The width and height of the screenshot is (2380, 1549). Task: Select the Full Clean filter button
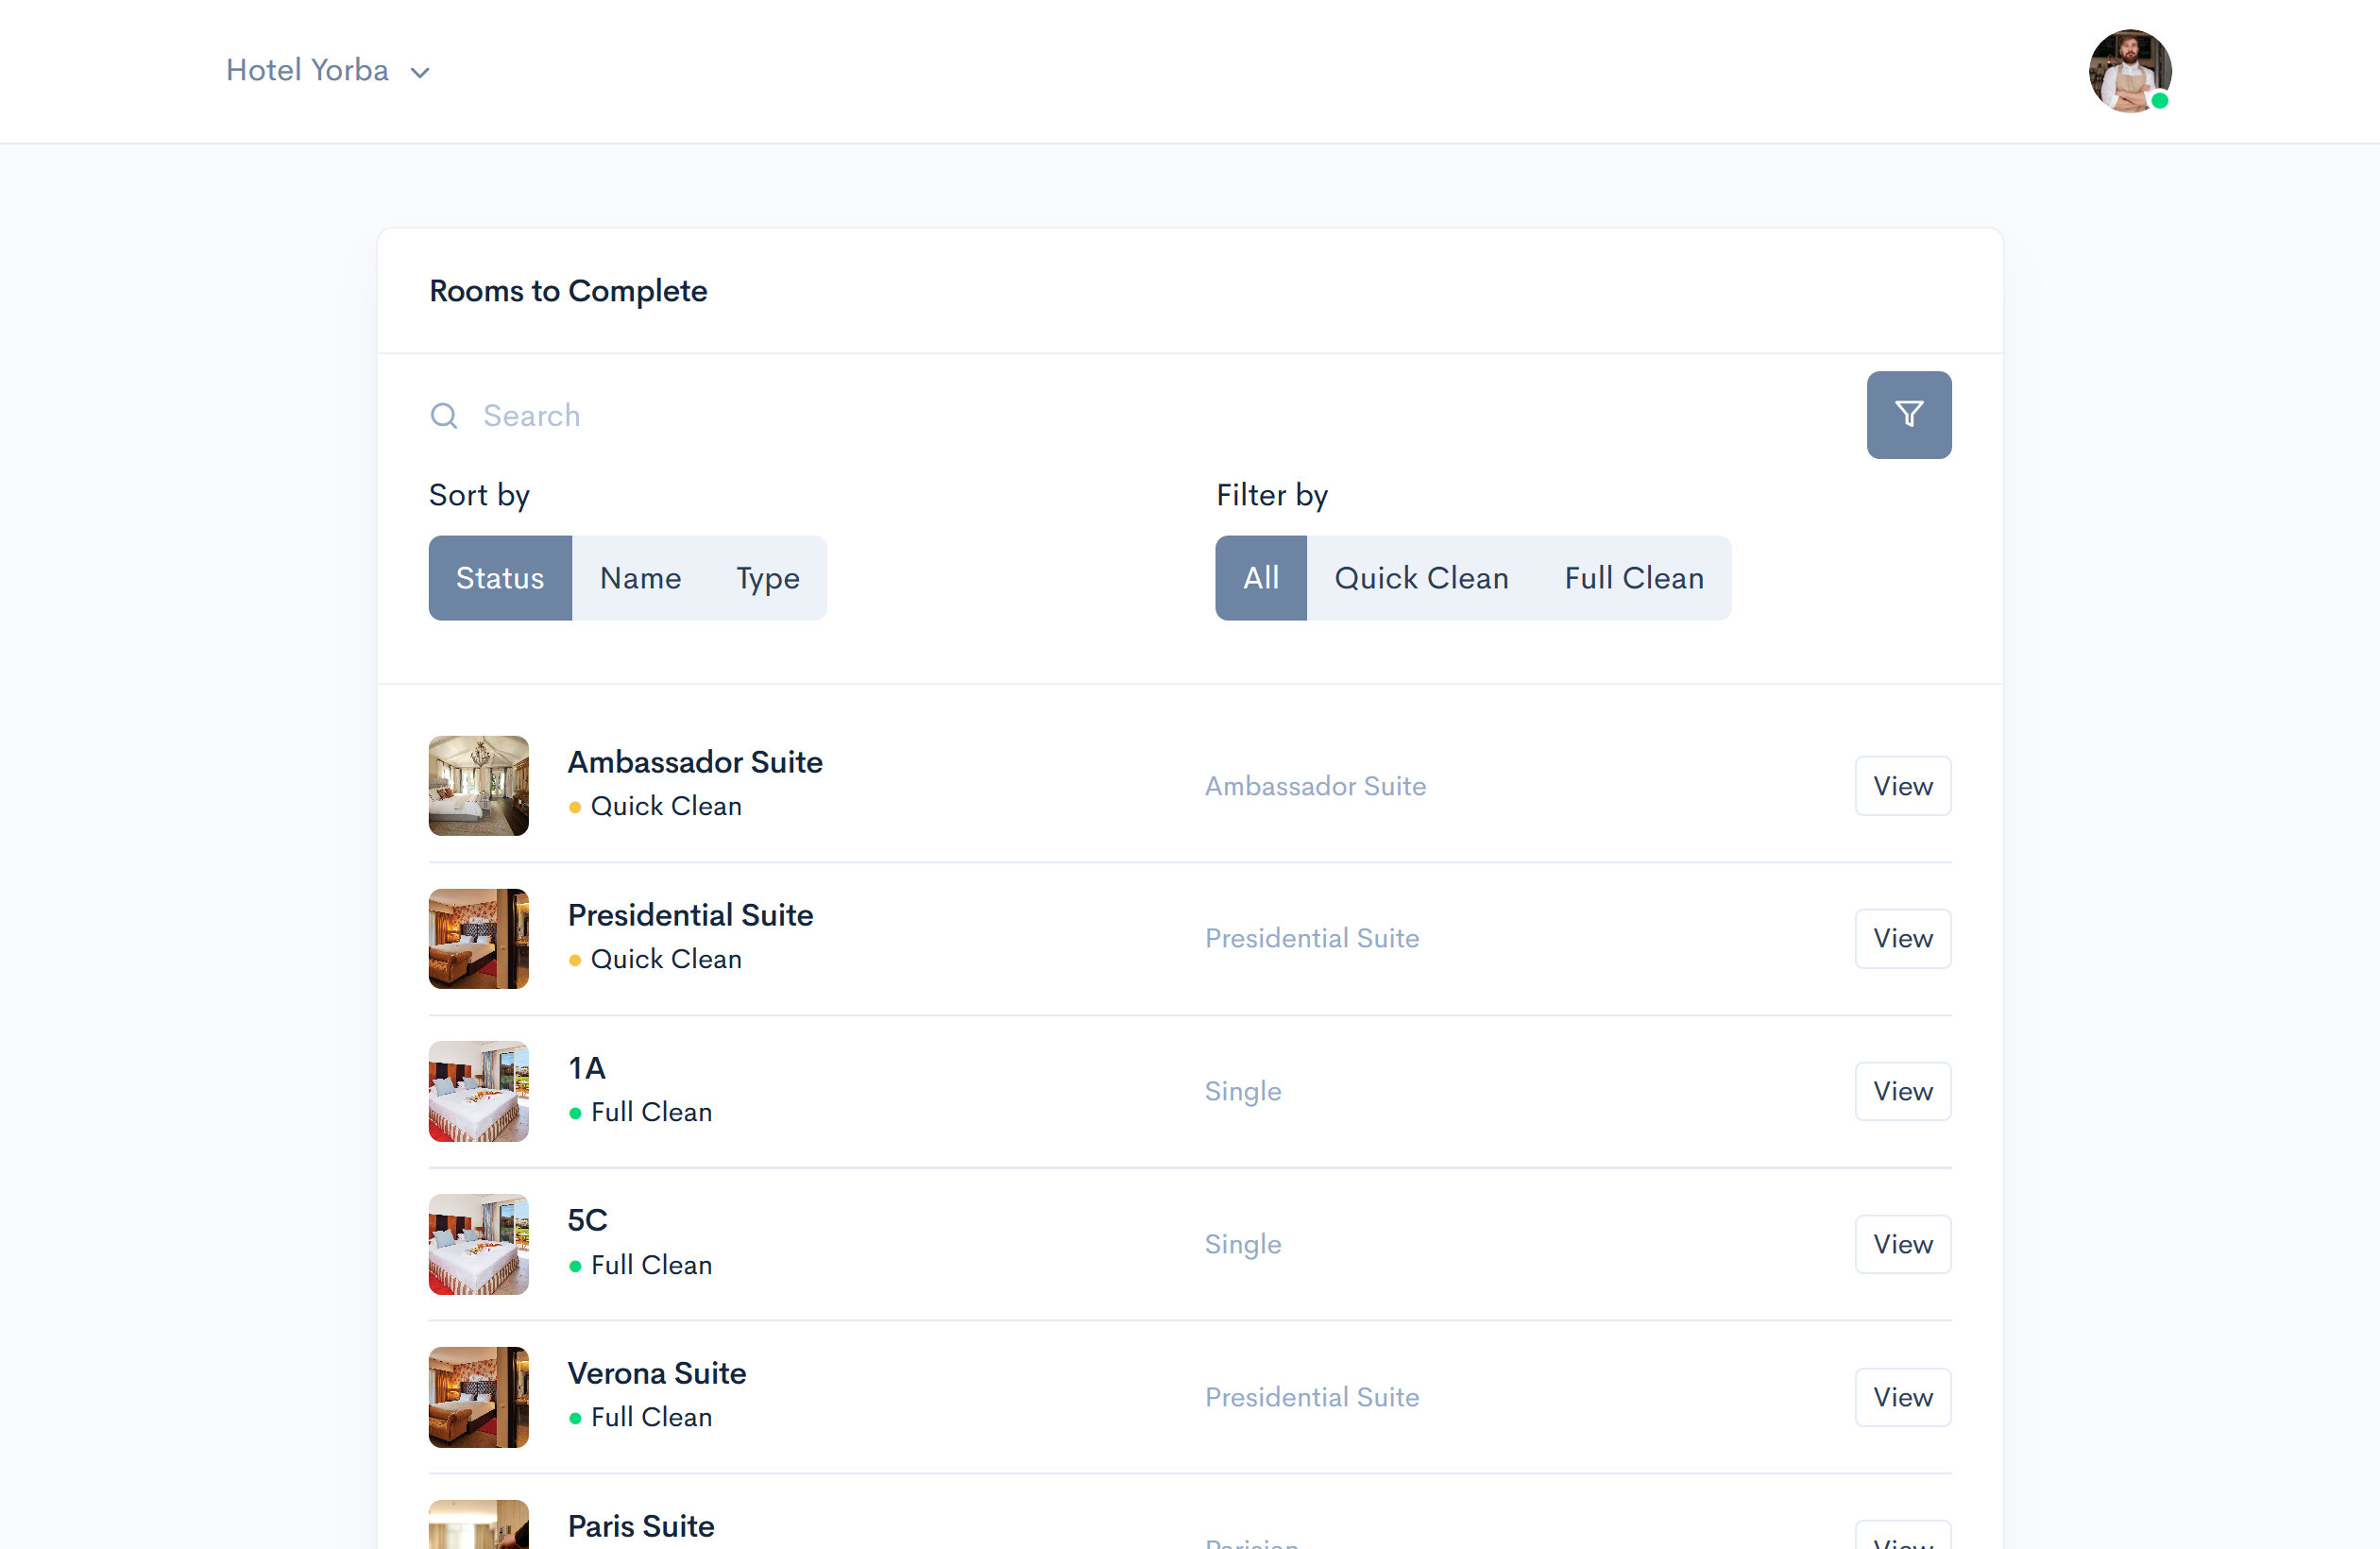[1634, 578]
